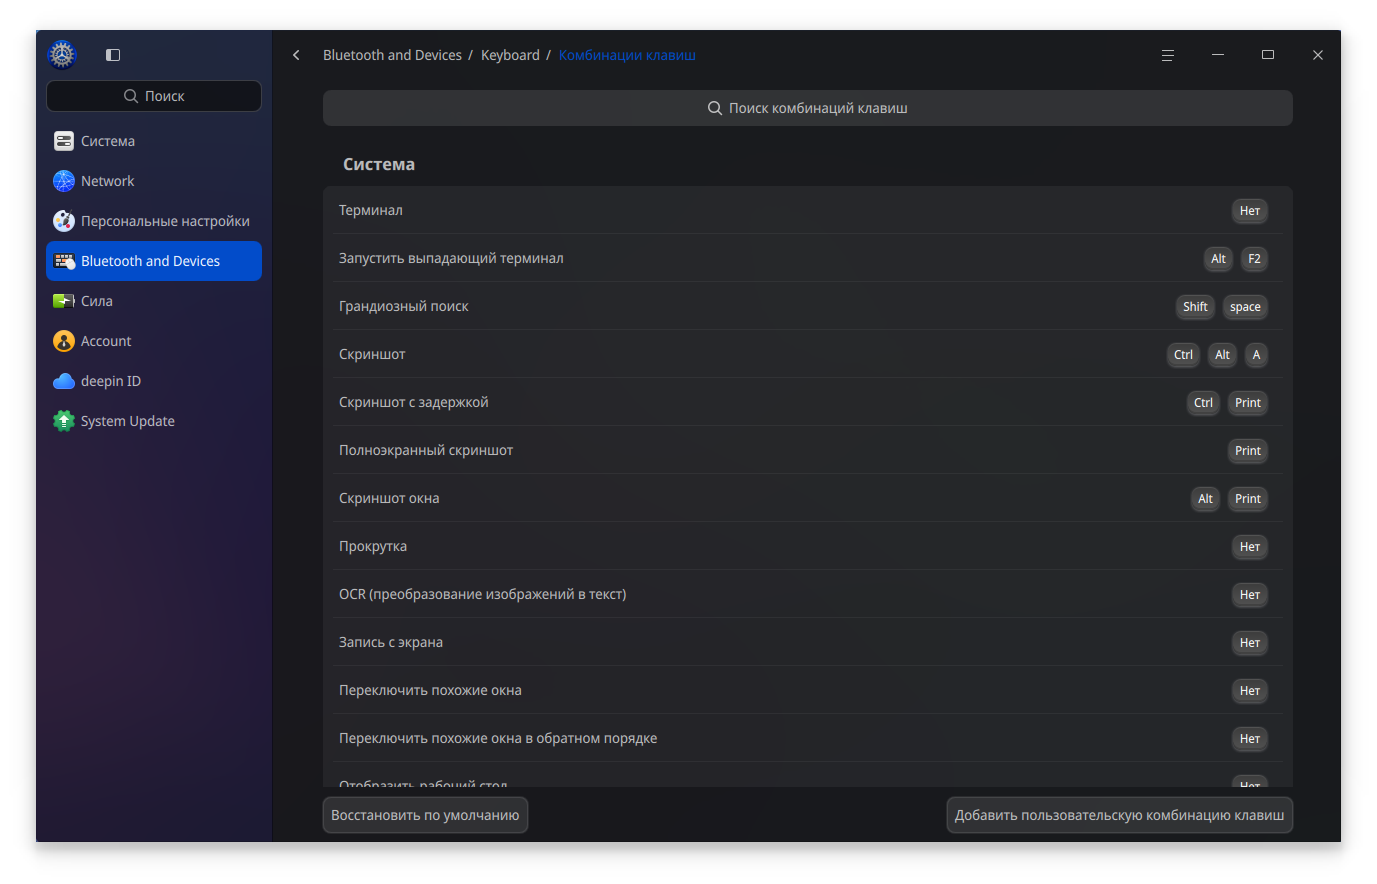Click the Account user icon
Screen dimensions: 1377x884
coord(64,341)
